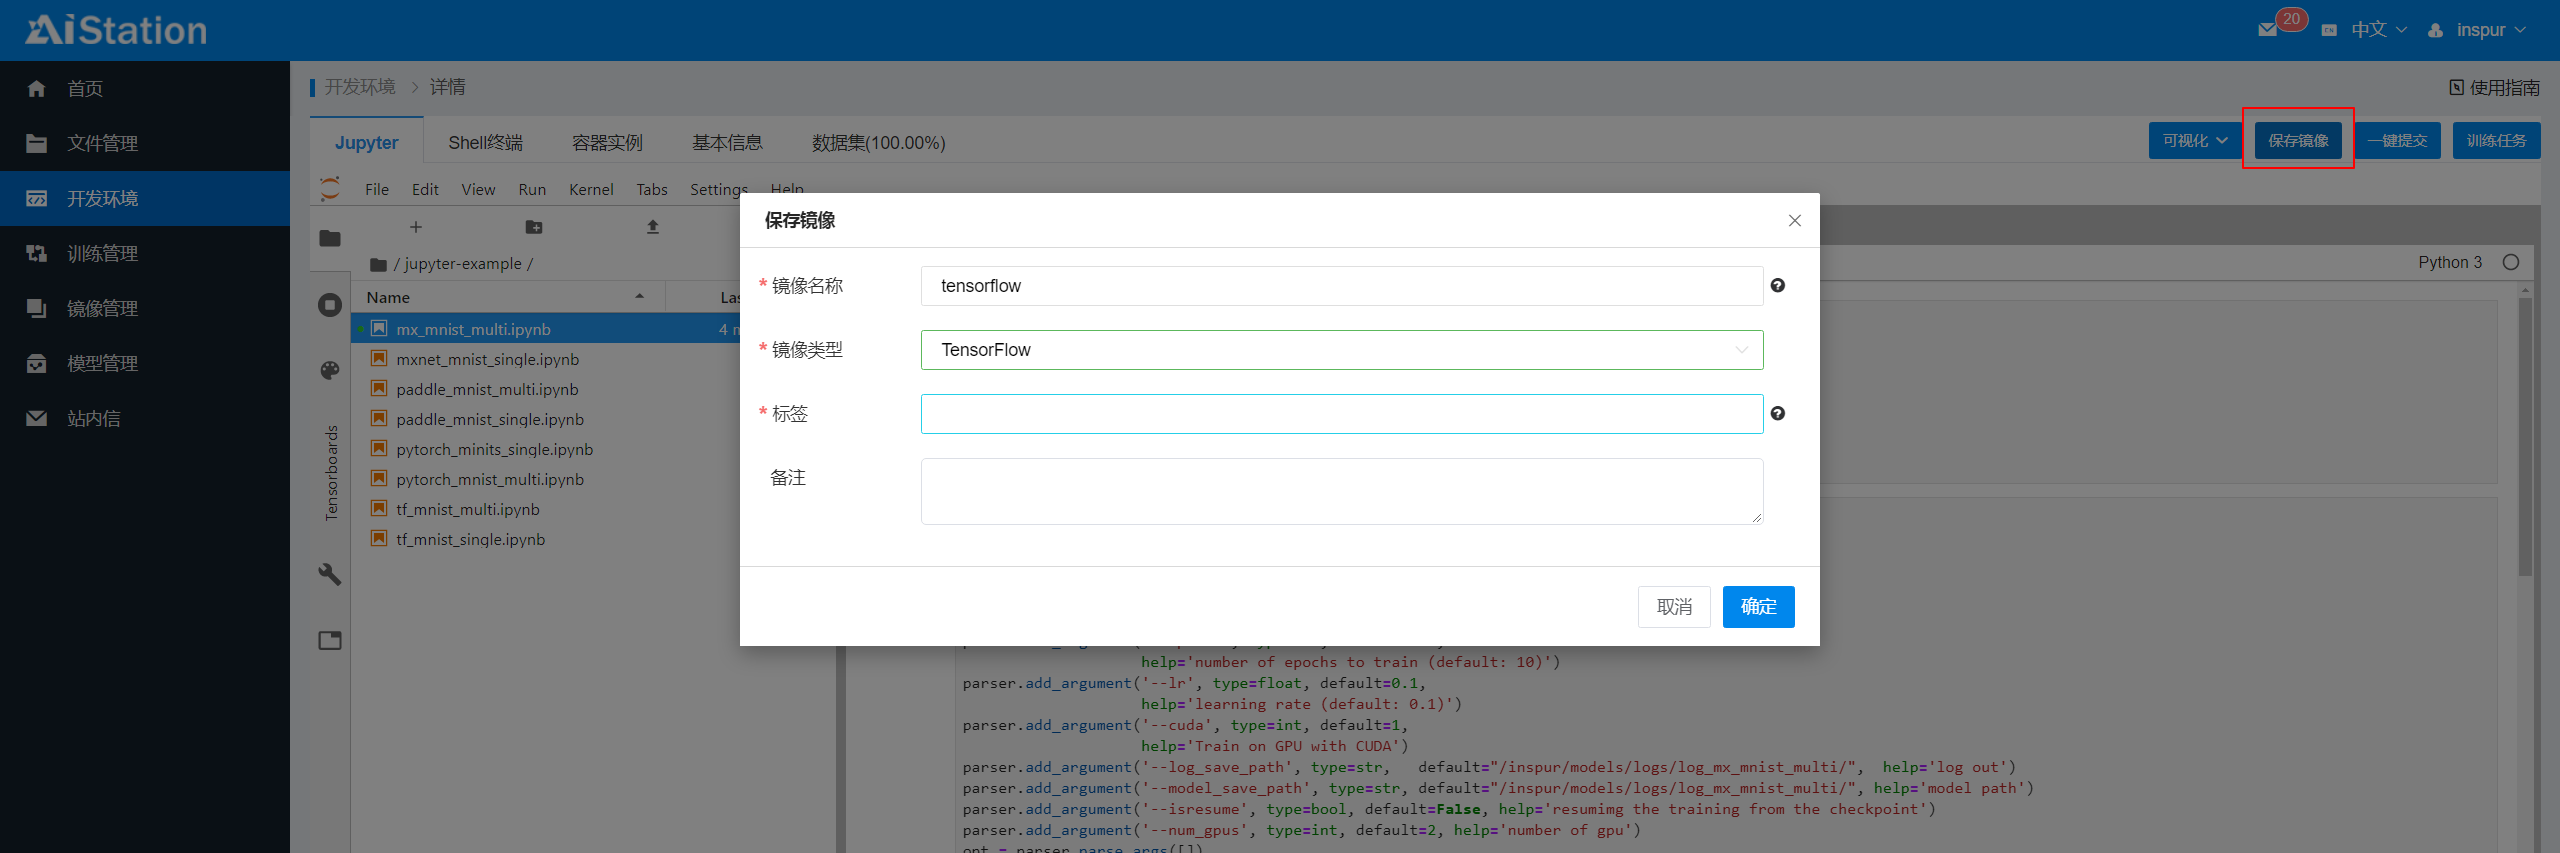Click help icon next to 镜像名称 field
This screenshot has width=2560, height=853.
pyautogui.click(x=1777, y=286)
